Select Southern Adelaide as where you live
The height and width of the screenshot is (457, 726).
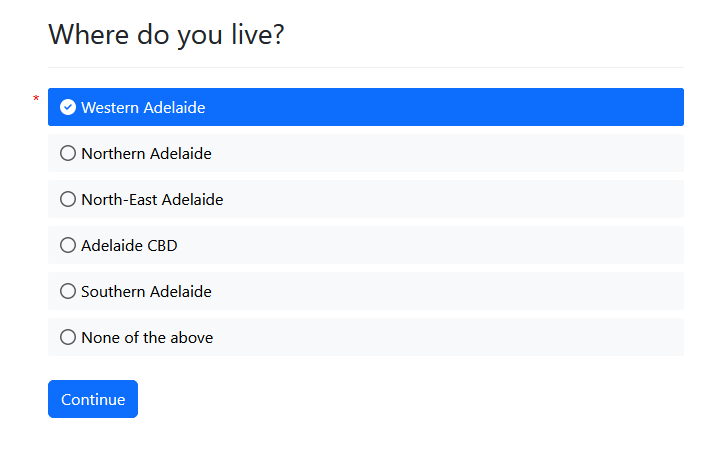pos(365,292)
